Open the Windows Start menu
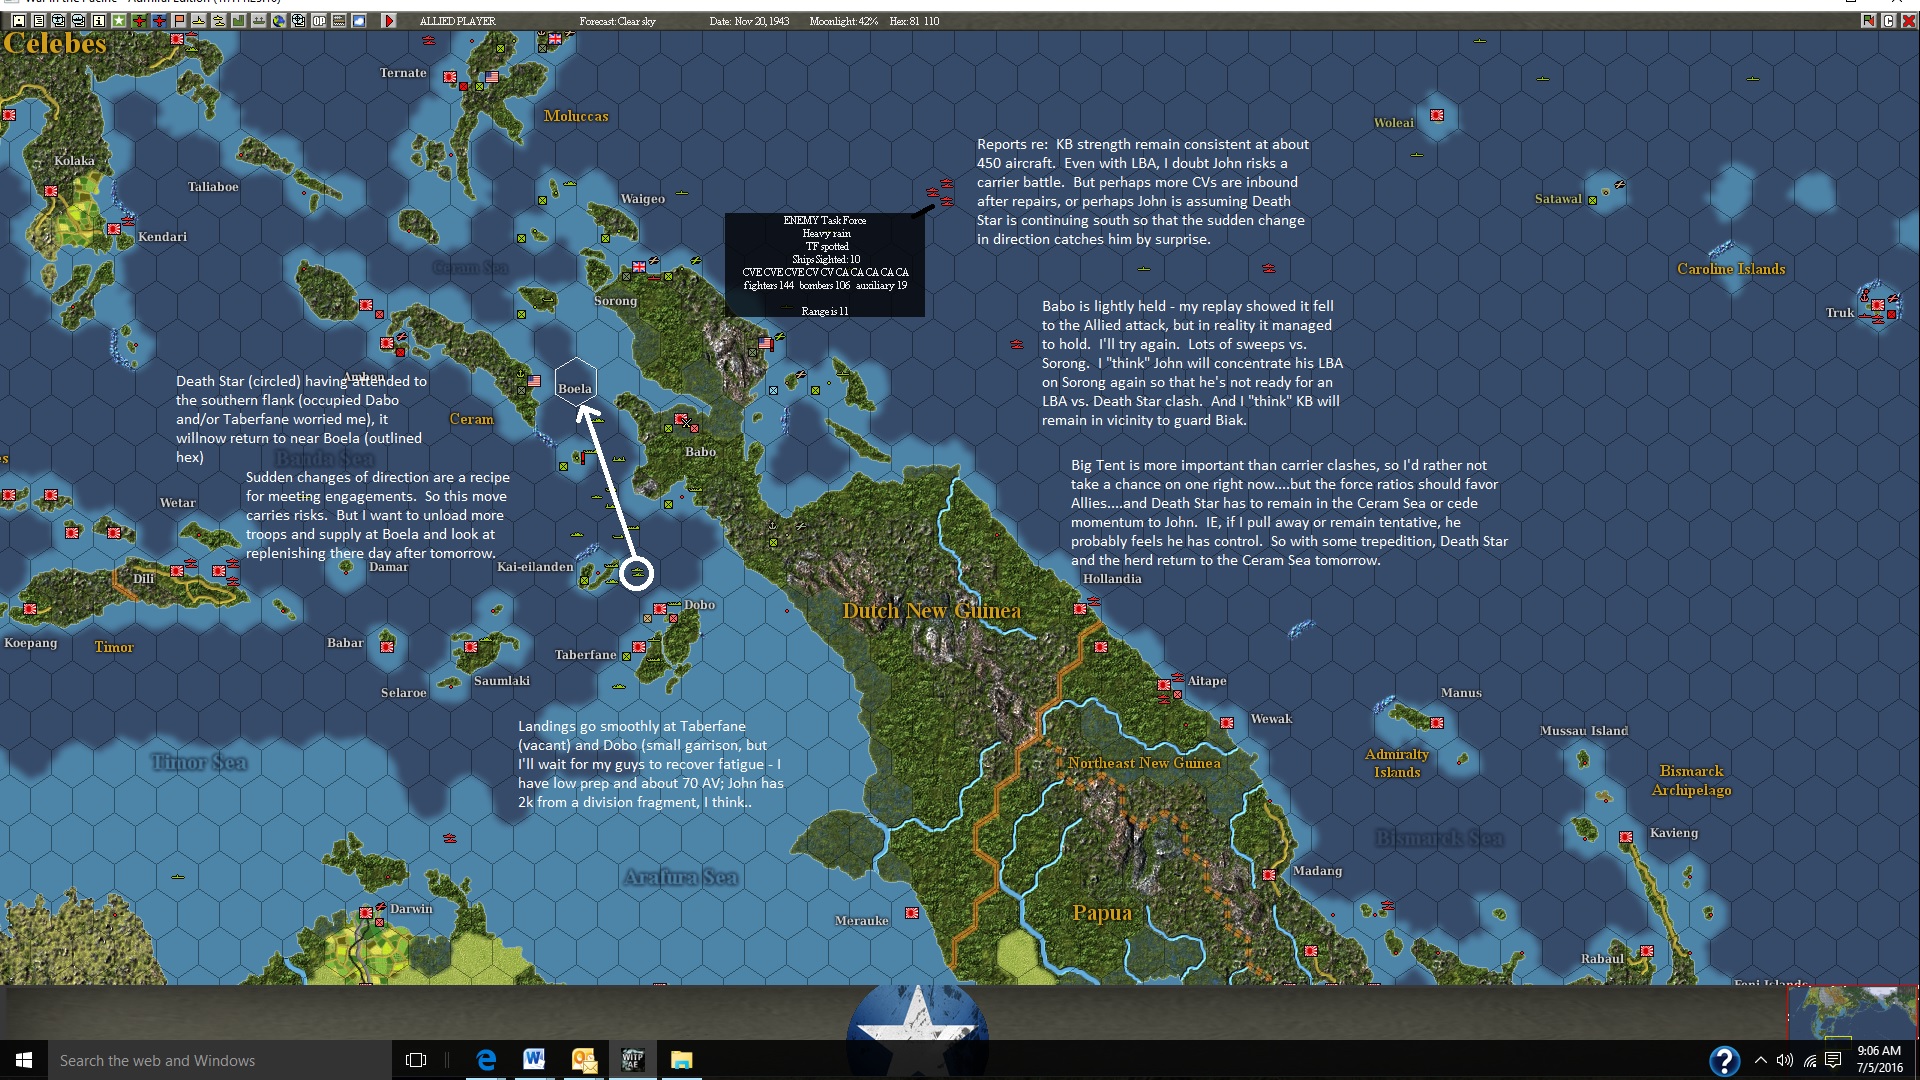Viewport: 1920px width, 1080px height. 24,1060
